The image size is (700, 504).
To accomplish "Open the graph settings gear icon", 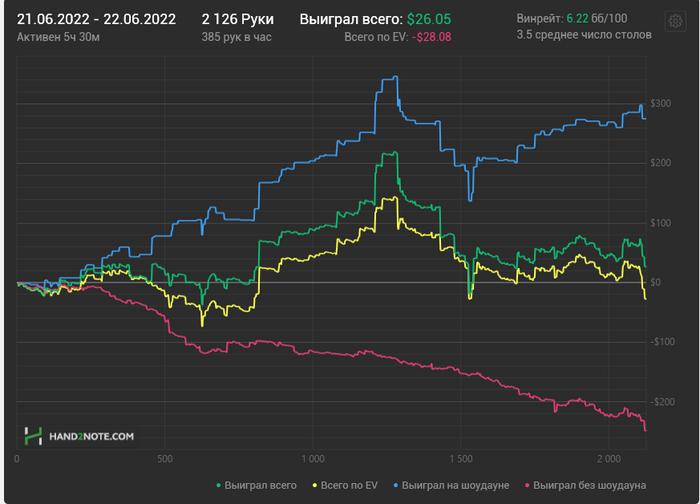I will point(675,21).
